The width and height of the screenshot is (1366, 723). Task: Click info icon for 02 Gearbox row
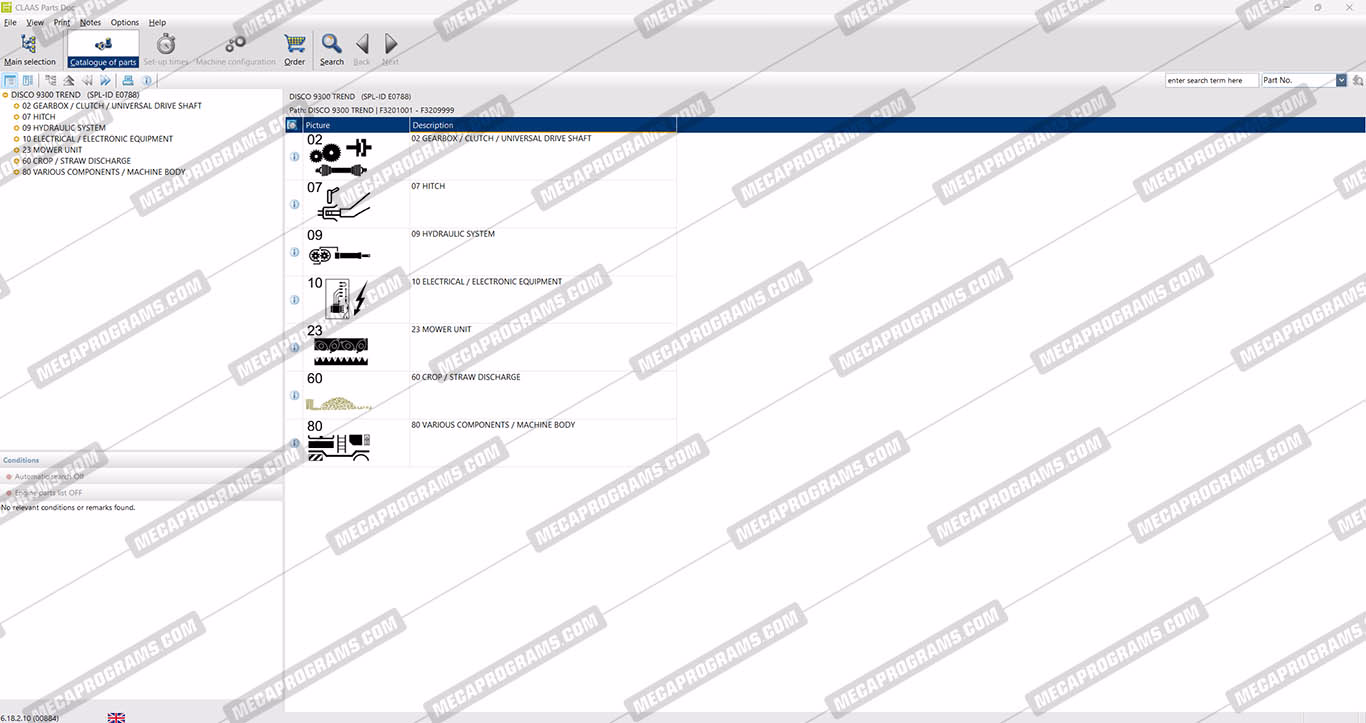(295, 157)
